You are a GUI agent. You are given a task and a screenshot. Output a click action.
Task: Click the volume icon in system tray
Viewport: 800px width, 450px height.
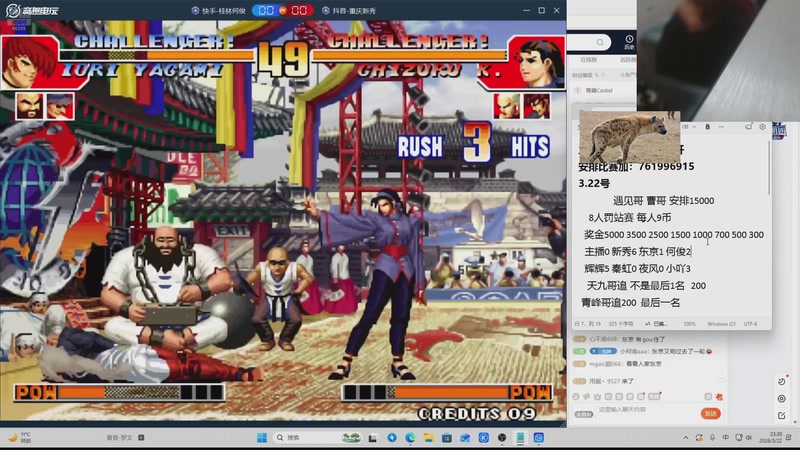(x=749, y=438)
